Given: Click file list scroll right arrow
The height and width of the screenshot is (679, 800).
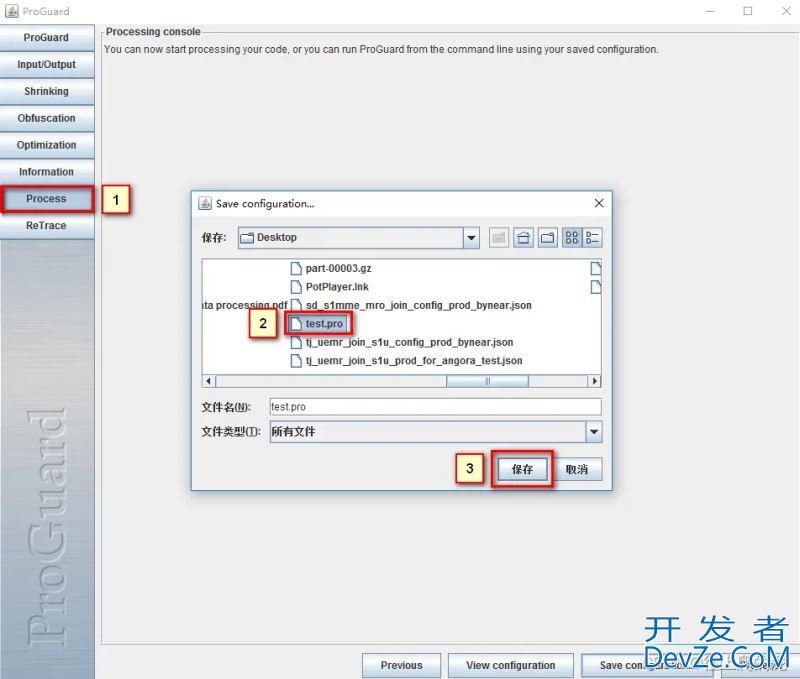Looking at the screenshot, I should pos(594,381).
